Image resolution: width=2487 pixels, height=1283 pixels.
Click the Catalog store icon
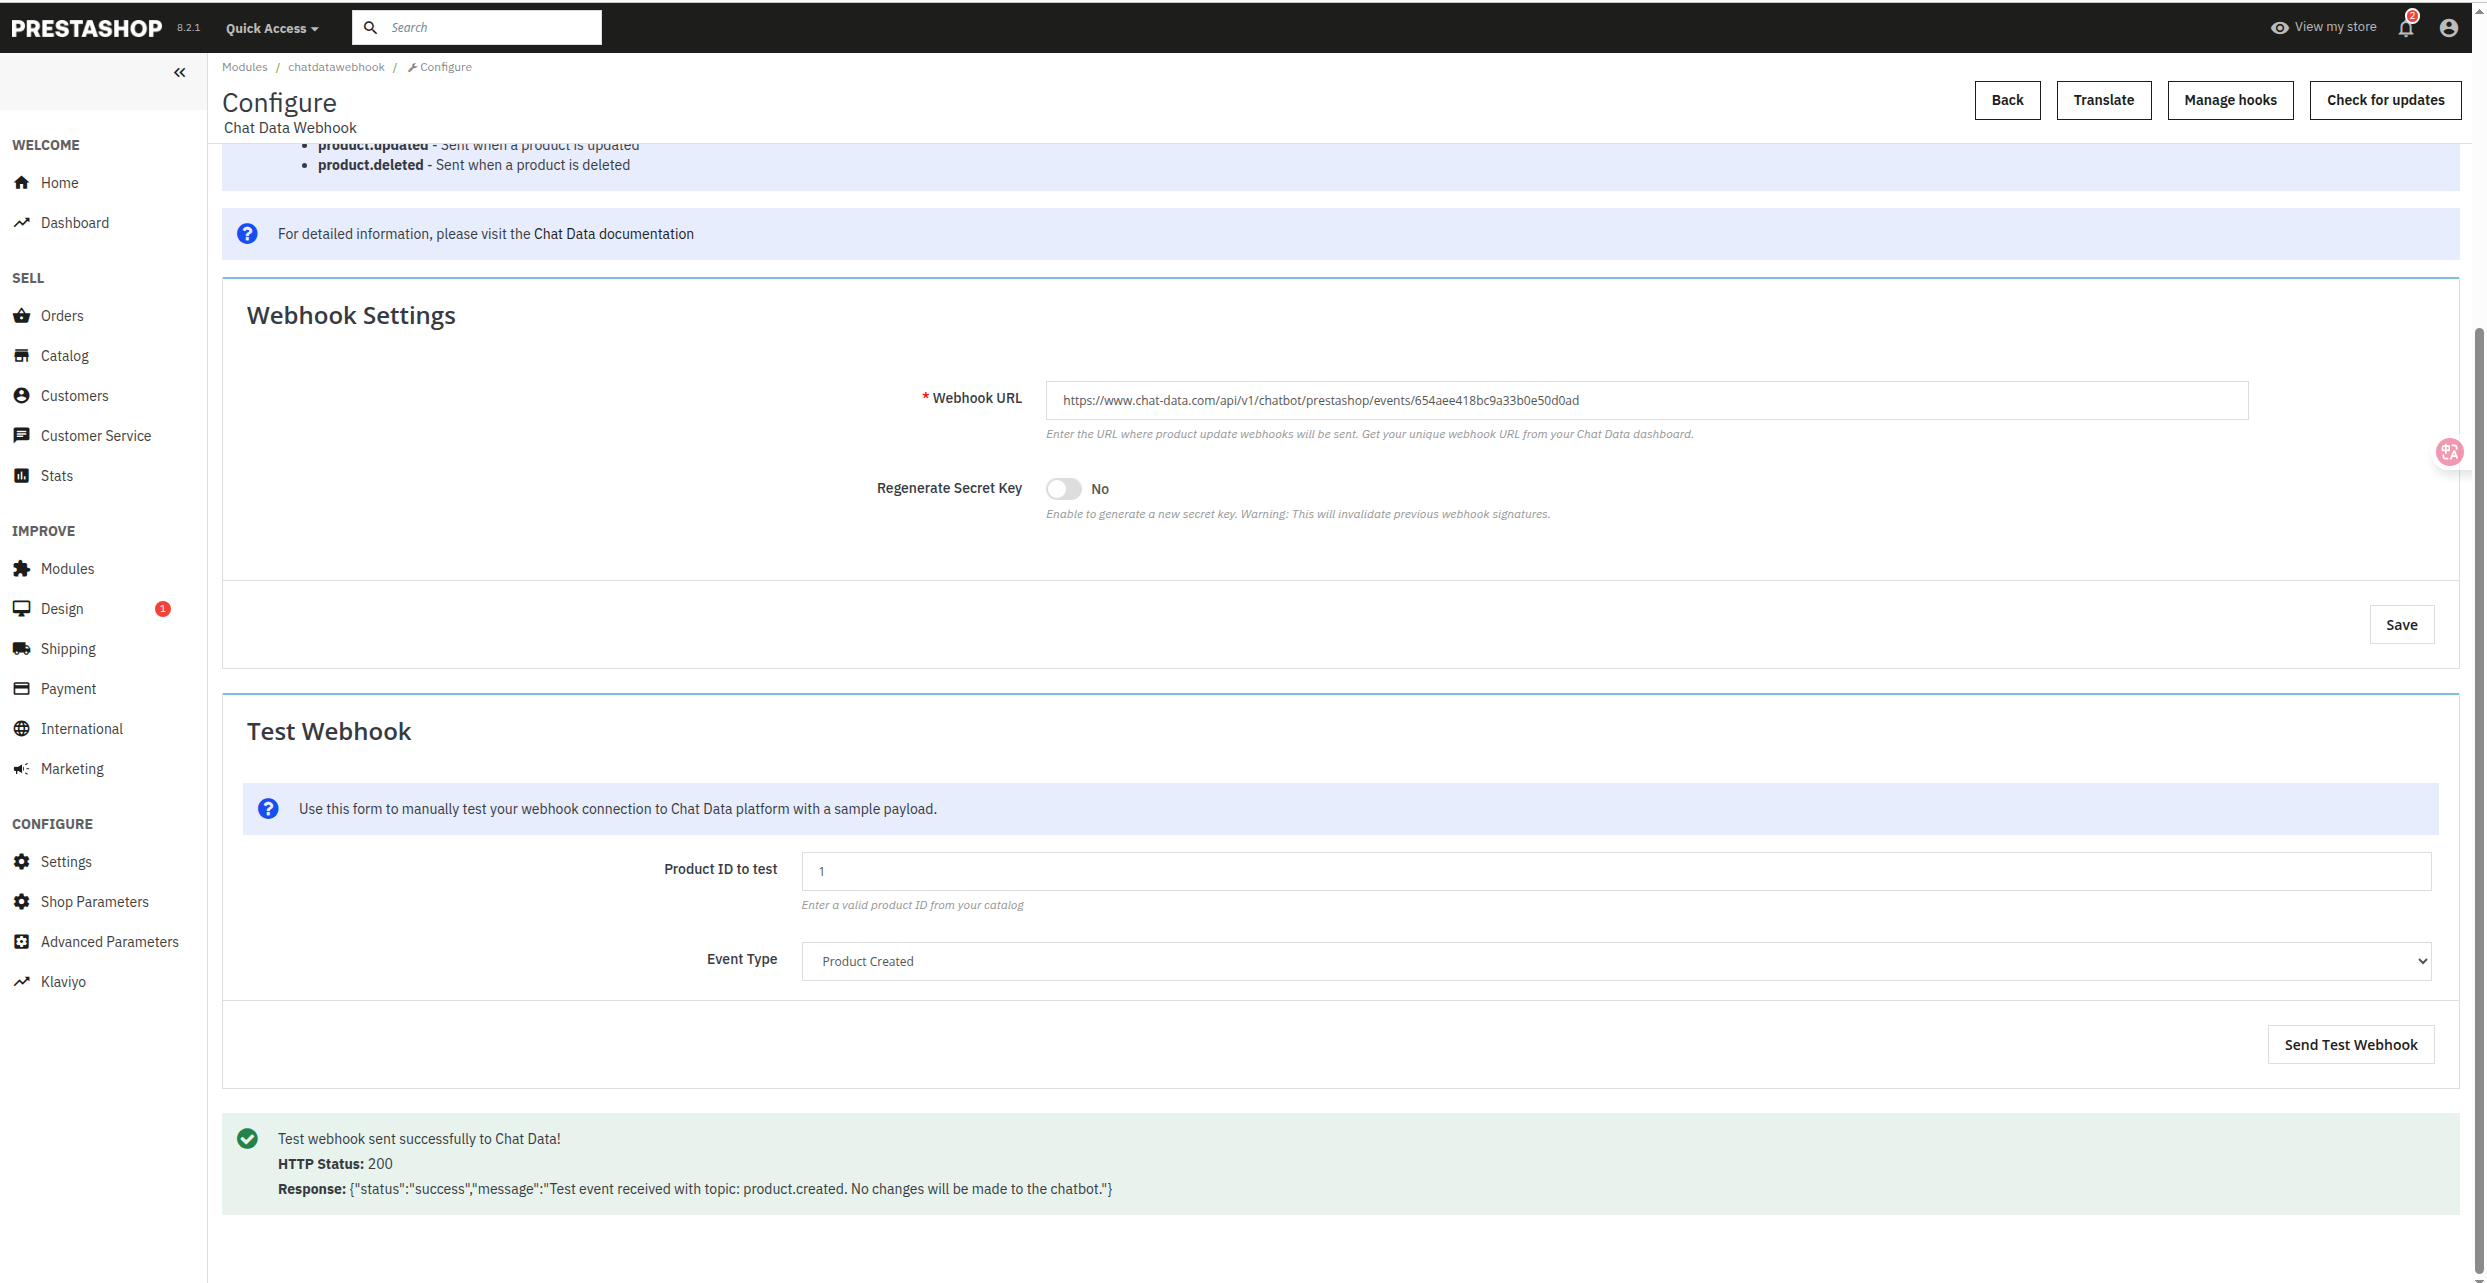click(22, 356)
